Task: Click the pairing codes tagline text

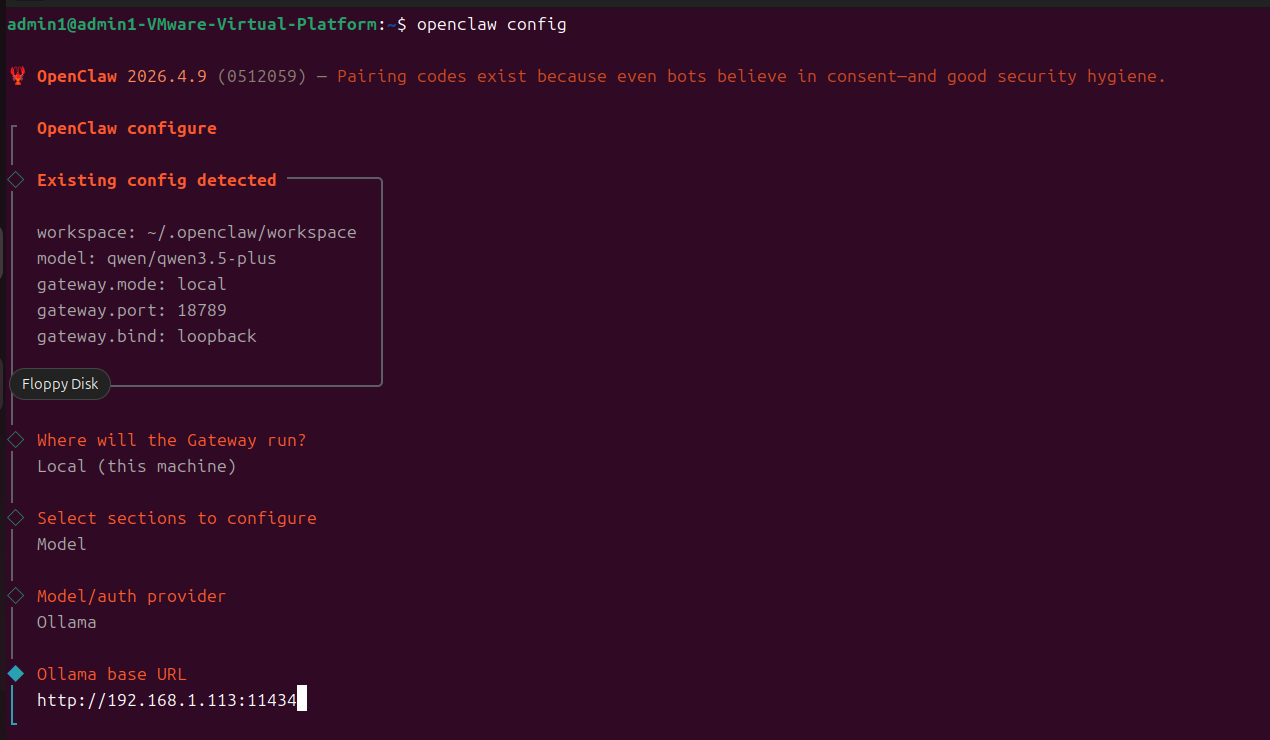Action: [x=752, y=76]
